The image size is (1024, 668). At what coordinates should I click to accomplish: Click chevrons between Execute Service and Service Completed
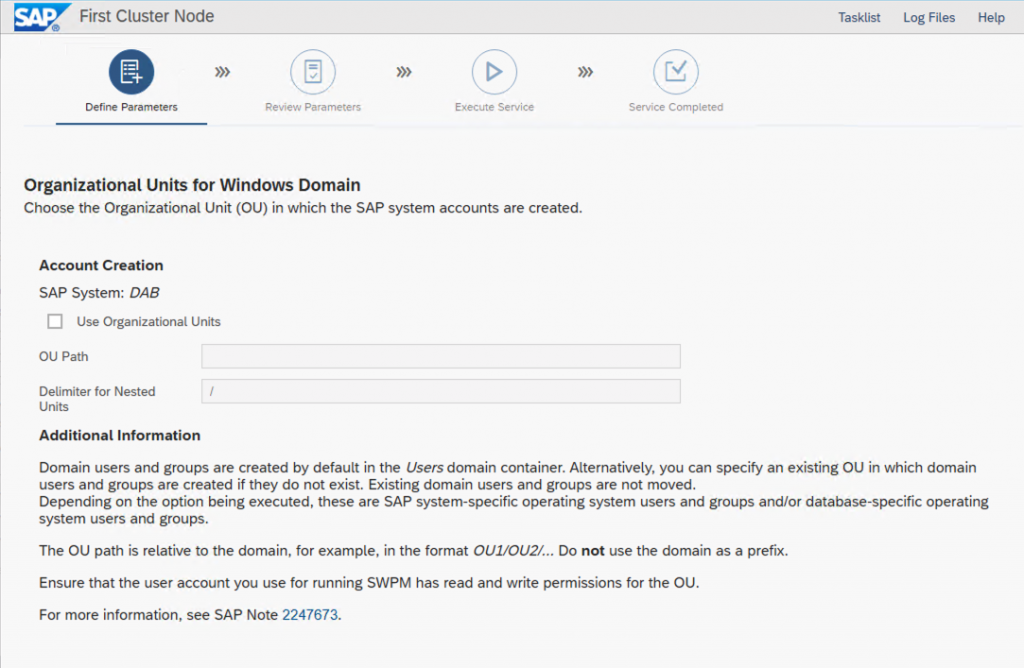coord(586,72)
